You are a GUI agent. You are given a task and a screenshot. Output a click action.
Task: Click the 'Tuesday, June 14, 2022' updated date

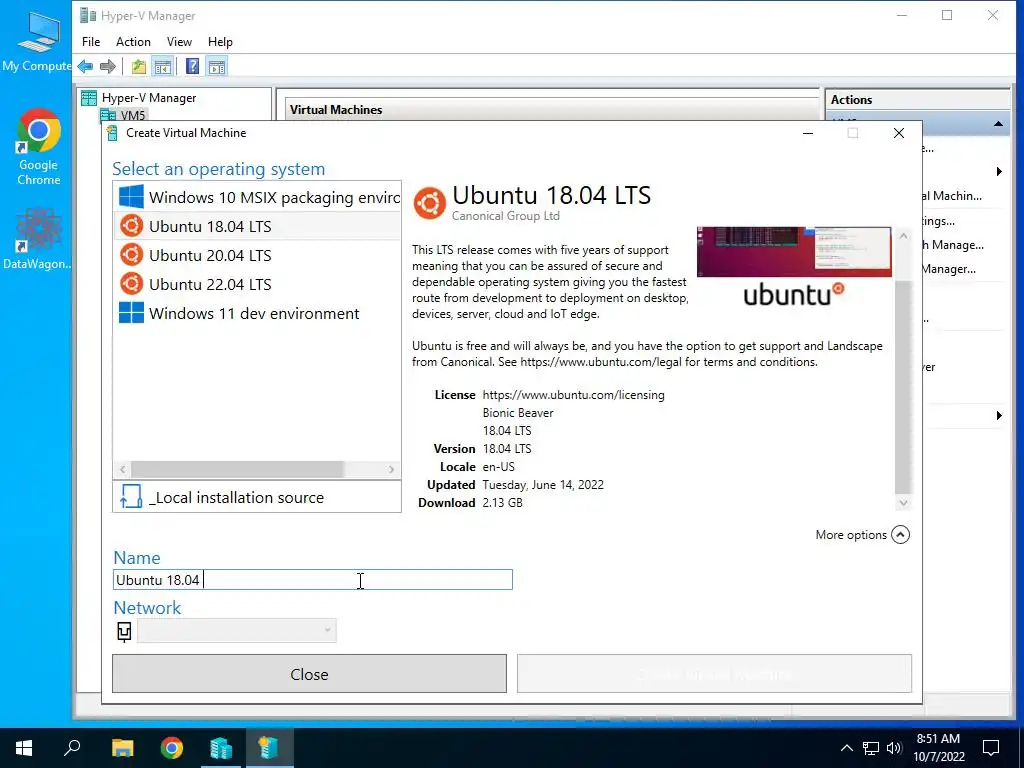click(543, 485)
